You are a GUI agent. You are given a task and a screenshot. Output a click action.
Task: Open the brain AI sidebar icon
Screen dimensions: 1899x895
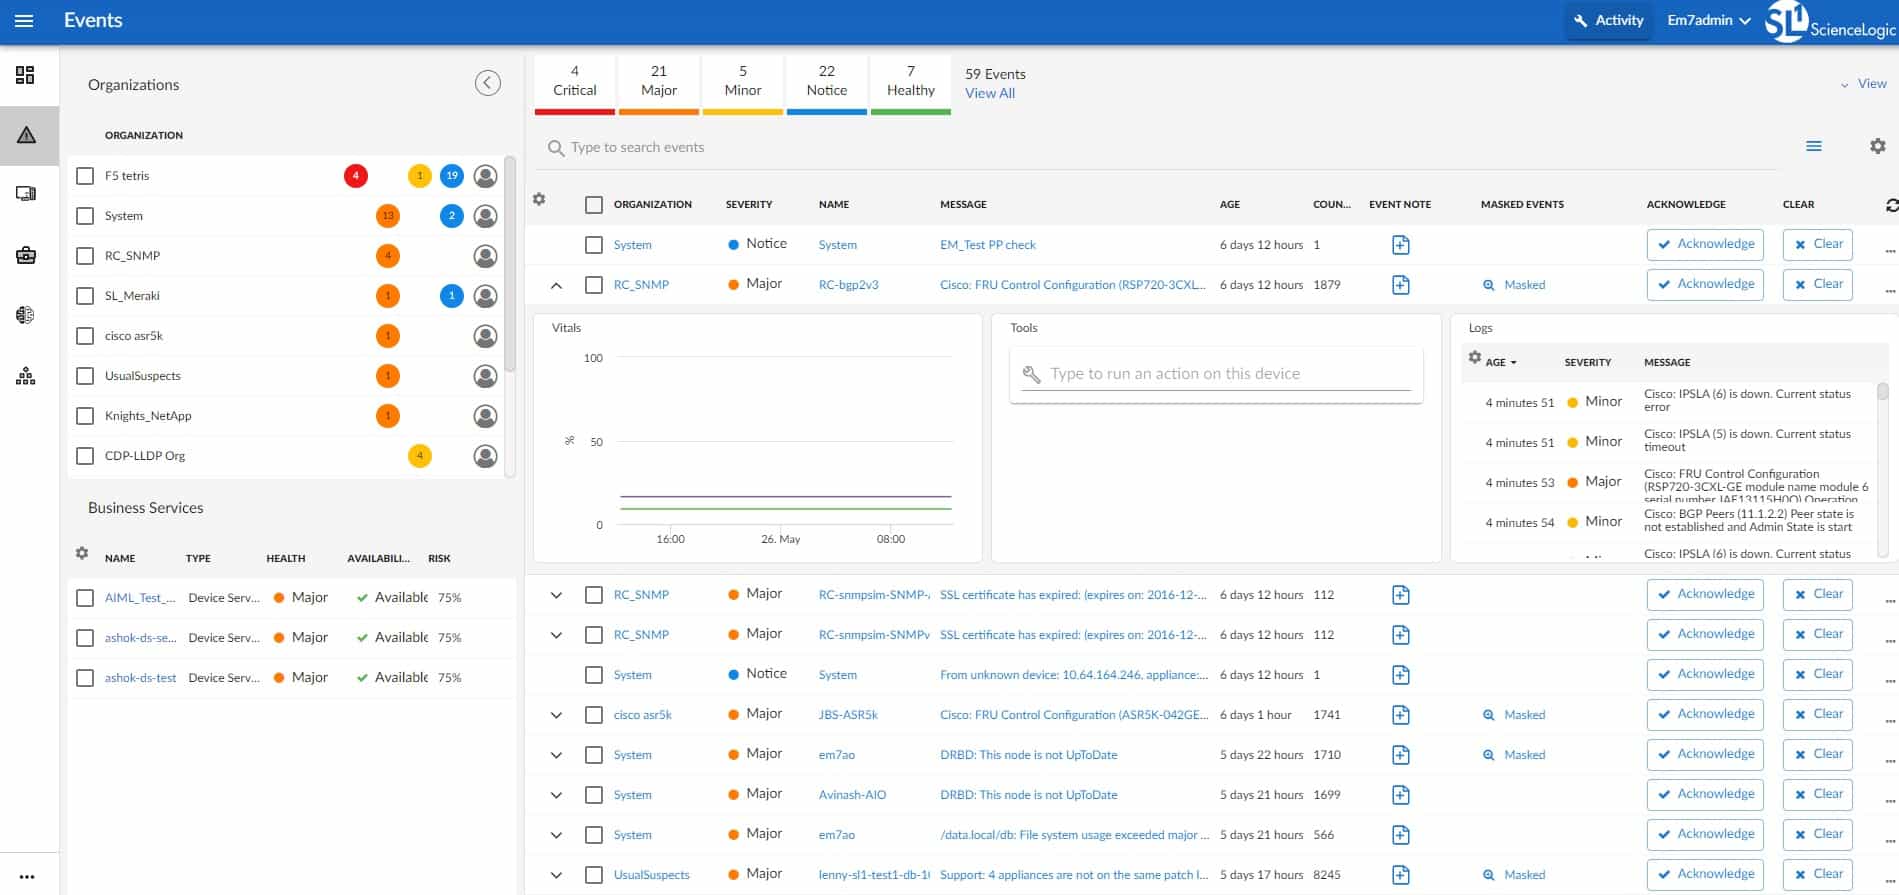point(26,315)
